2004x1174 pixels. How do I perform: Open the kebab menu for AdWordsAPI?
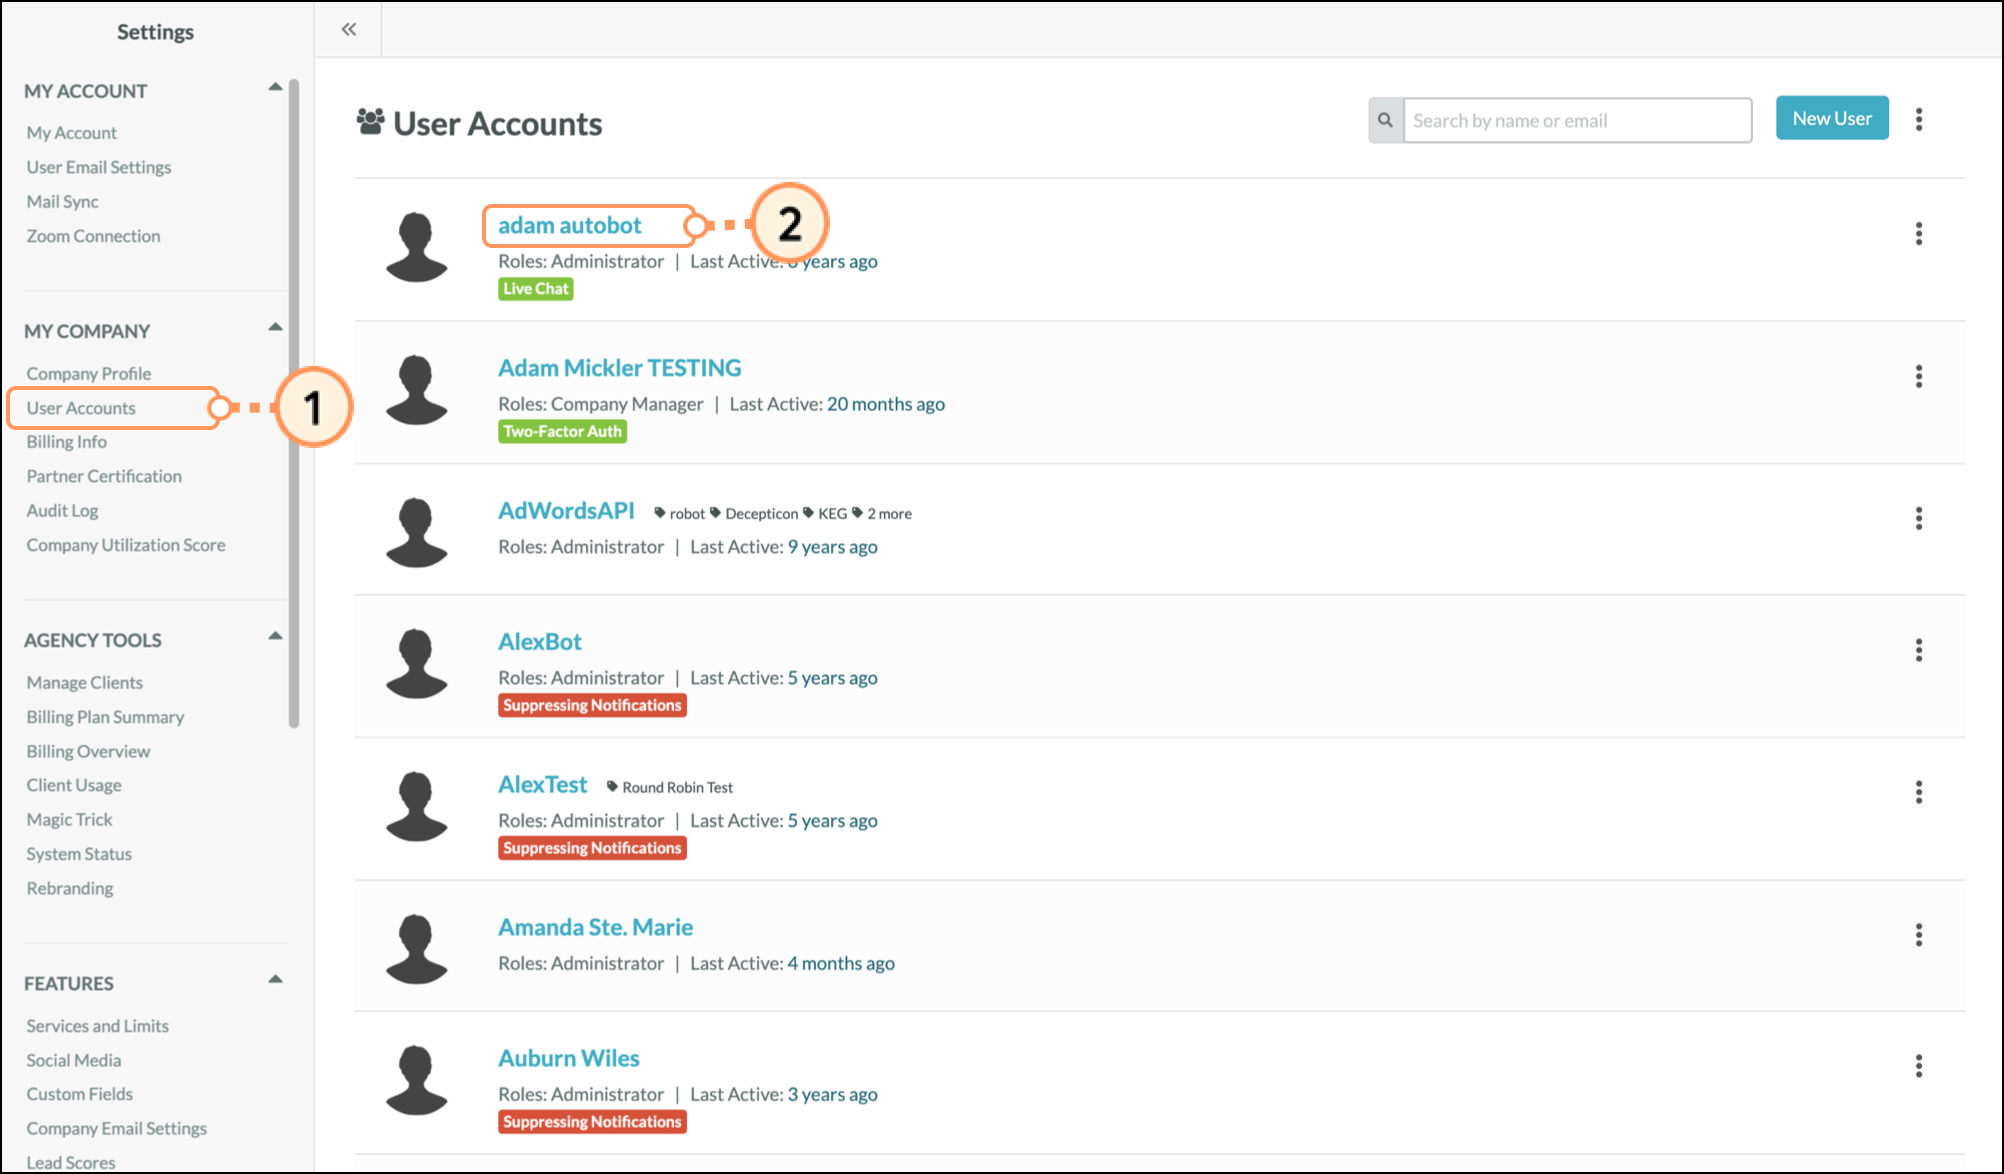pyautogui.click(x=1918, y=518)
